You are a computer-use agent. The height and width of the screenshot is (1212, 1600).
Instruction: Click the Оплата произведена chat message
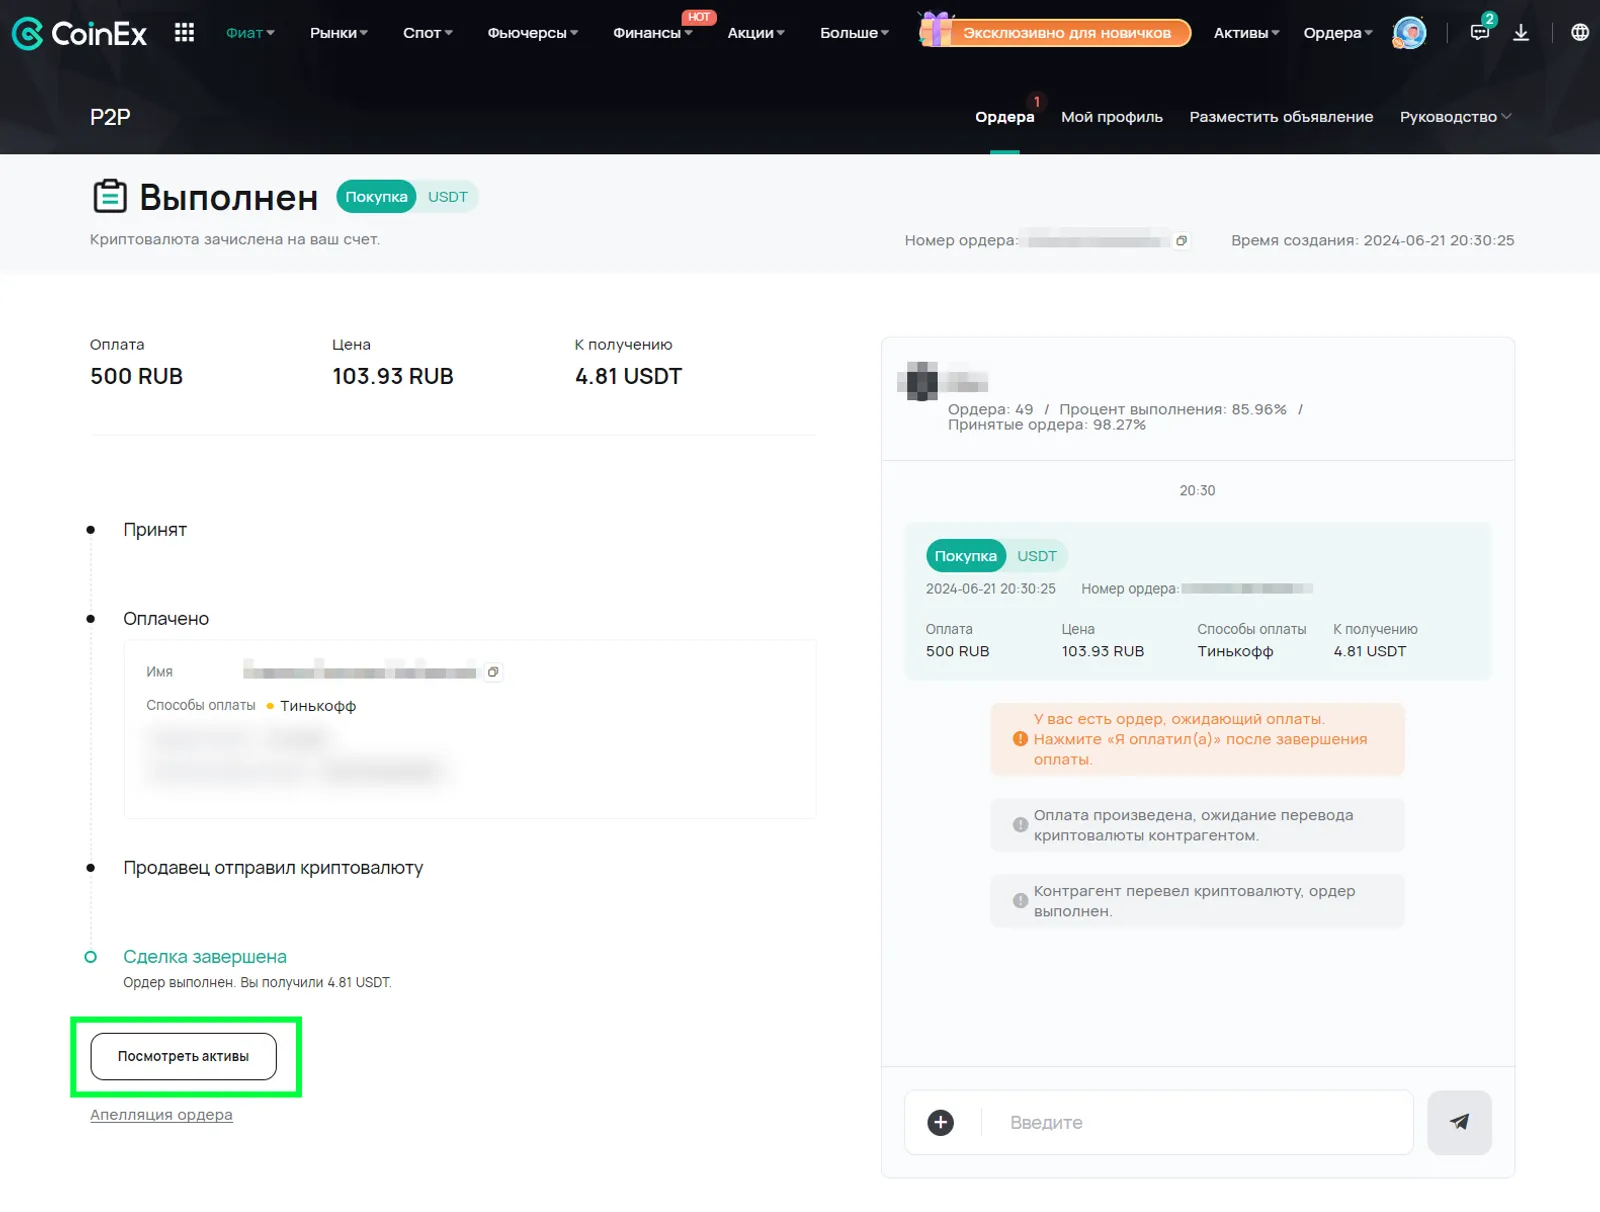tap(1197, 825)
